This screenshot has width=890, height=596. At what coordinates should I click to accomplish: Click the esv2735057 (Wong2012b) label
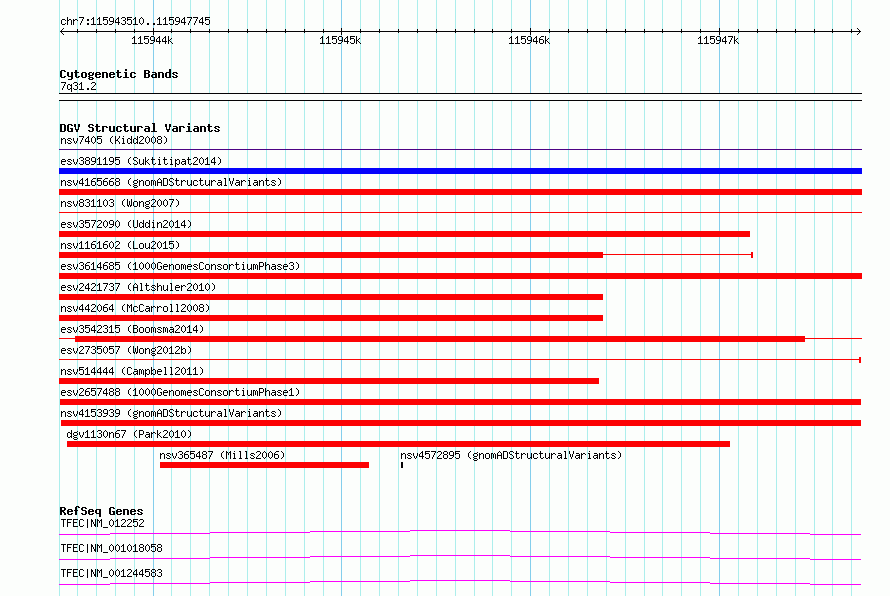[x=126, y=350]
